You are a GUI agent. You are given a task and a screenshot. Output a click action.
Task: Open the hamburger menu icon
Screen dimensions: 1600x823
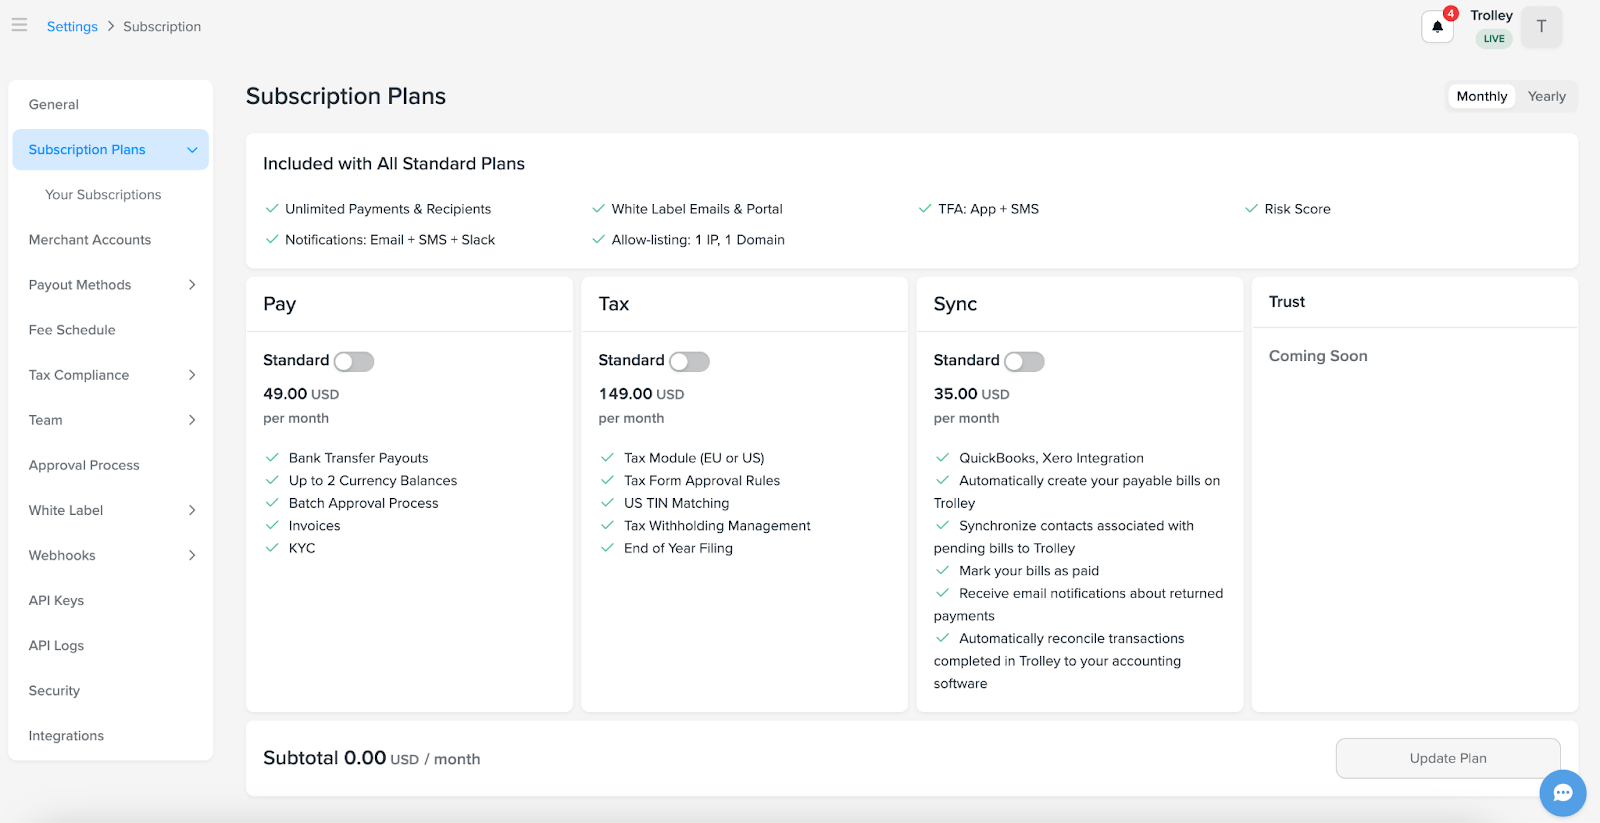19,25
